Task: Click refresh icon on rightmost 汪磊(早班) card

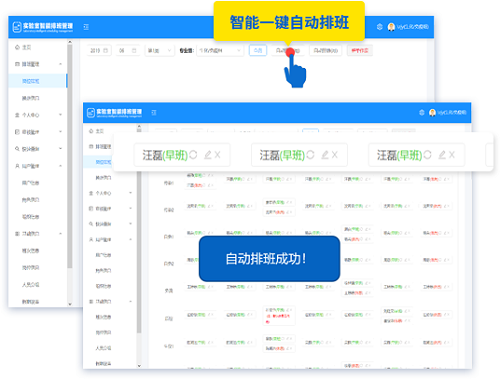Action: coord(427,155)
